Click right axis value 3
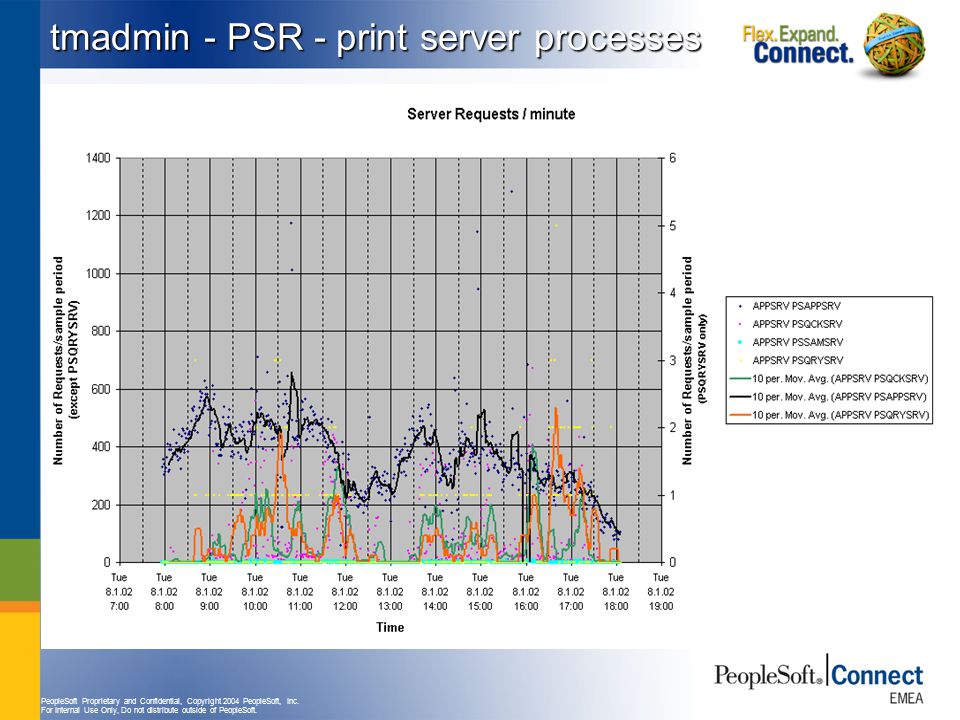 point(672,361)
